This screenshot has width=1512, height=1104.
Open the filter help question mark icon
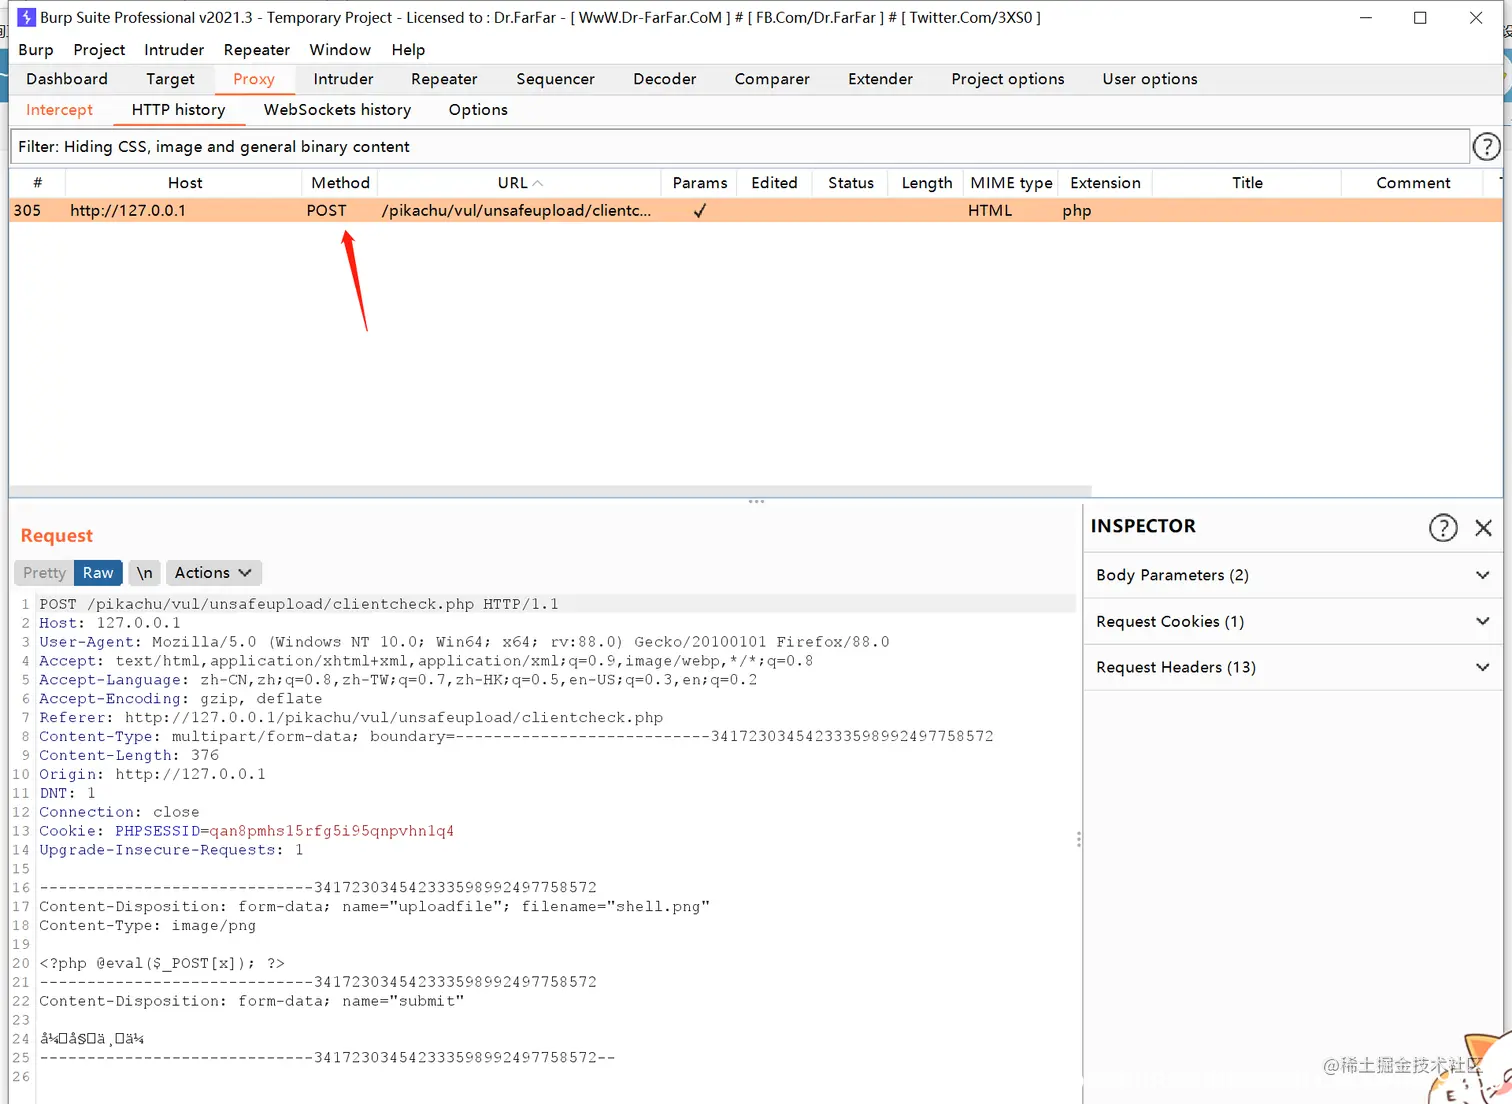[x=1487, y=147]
